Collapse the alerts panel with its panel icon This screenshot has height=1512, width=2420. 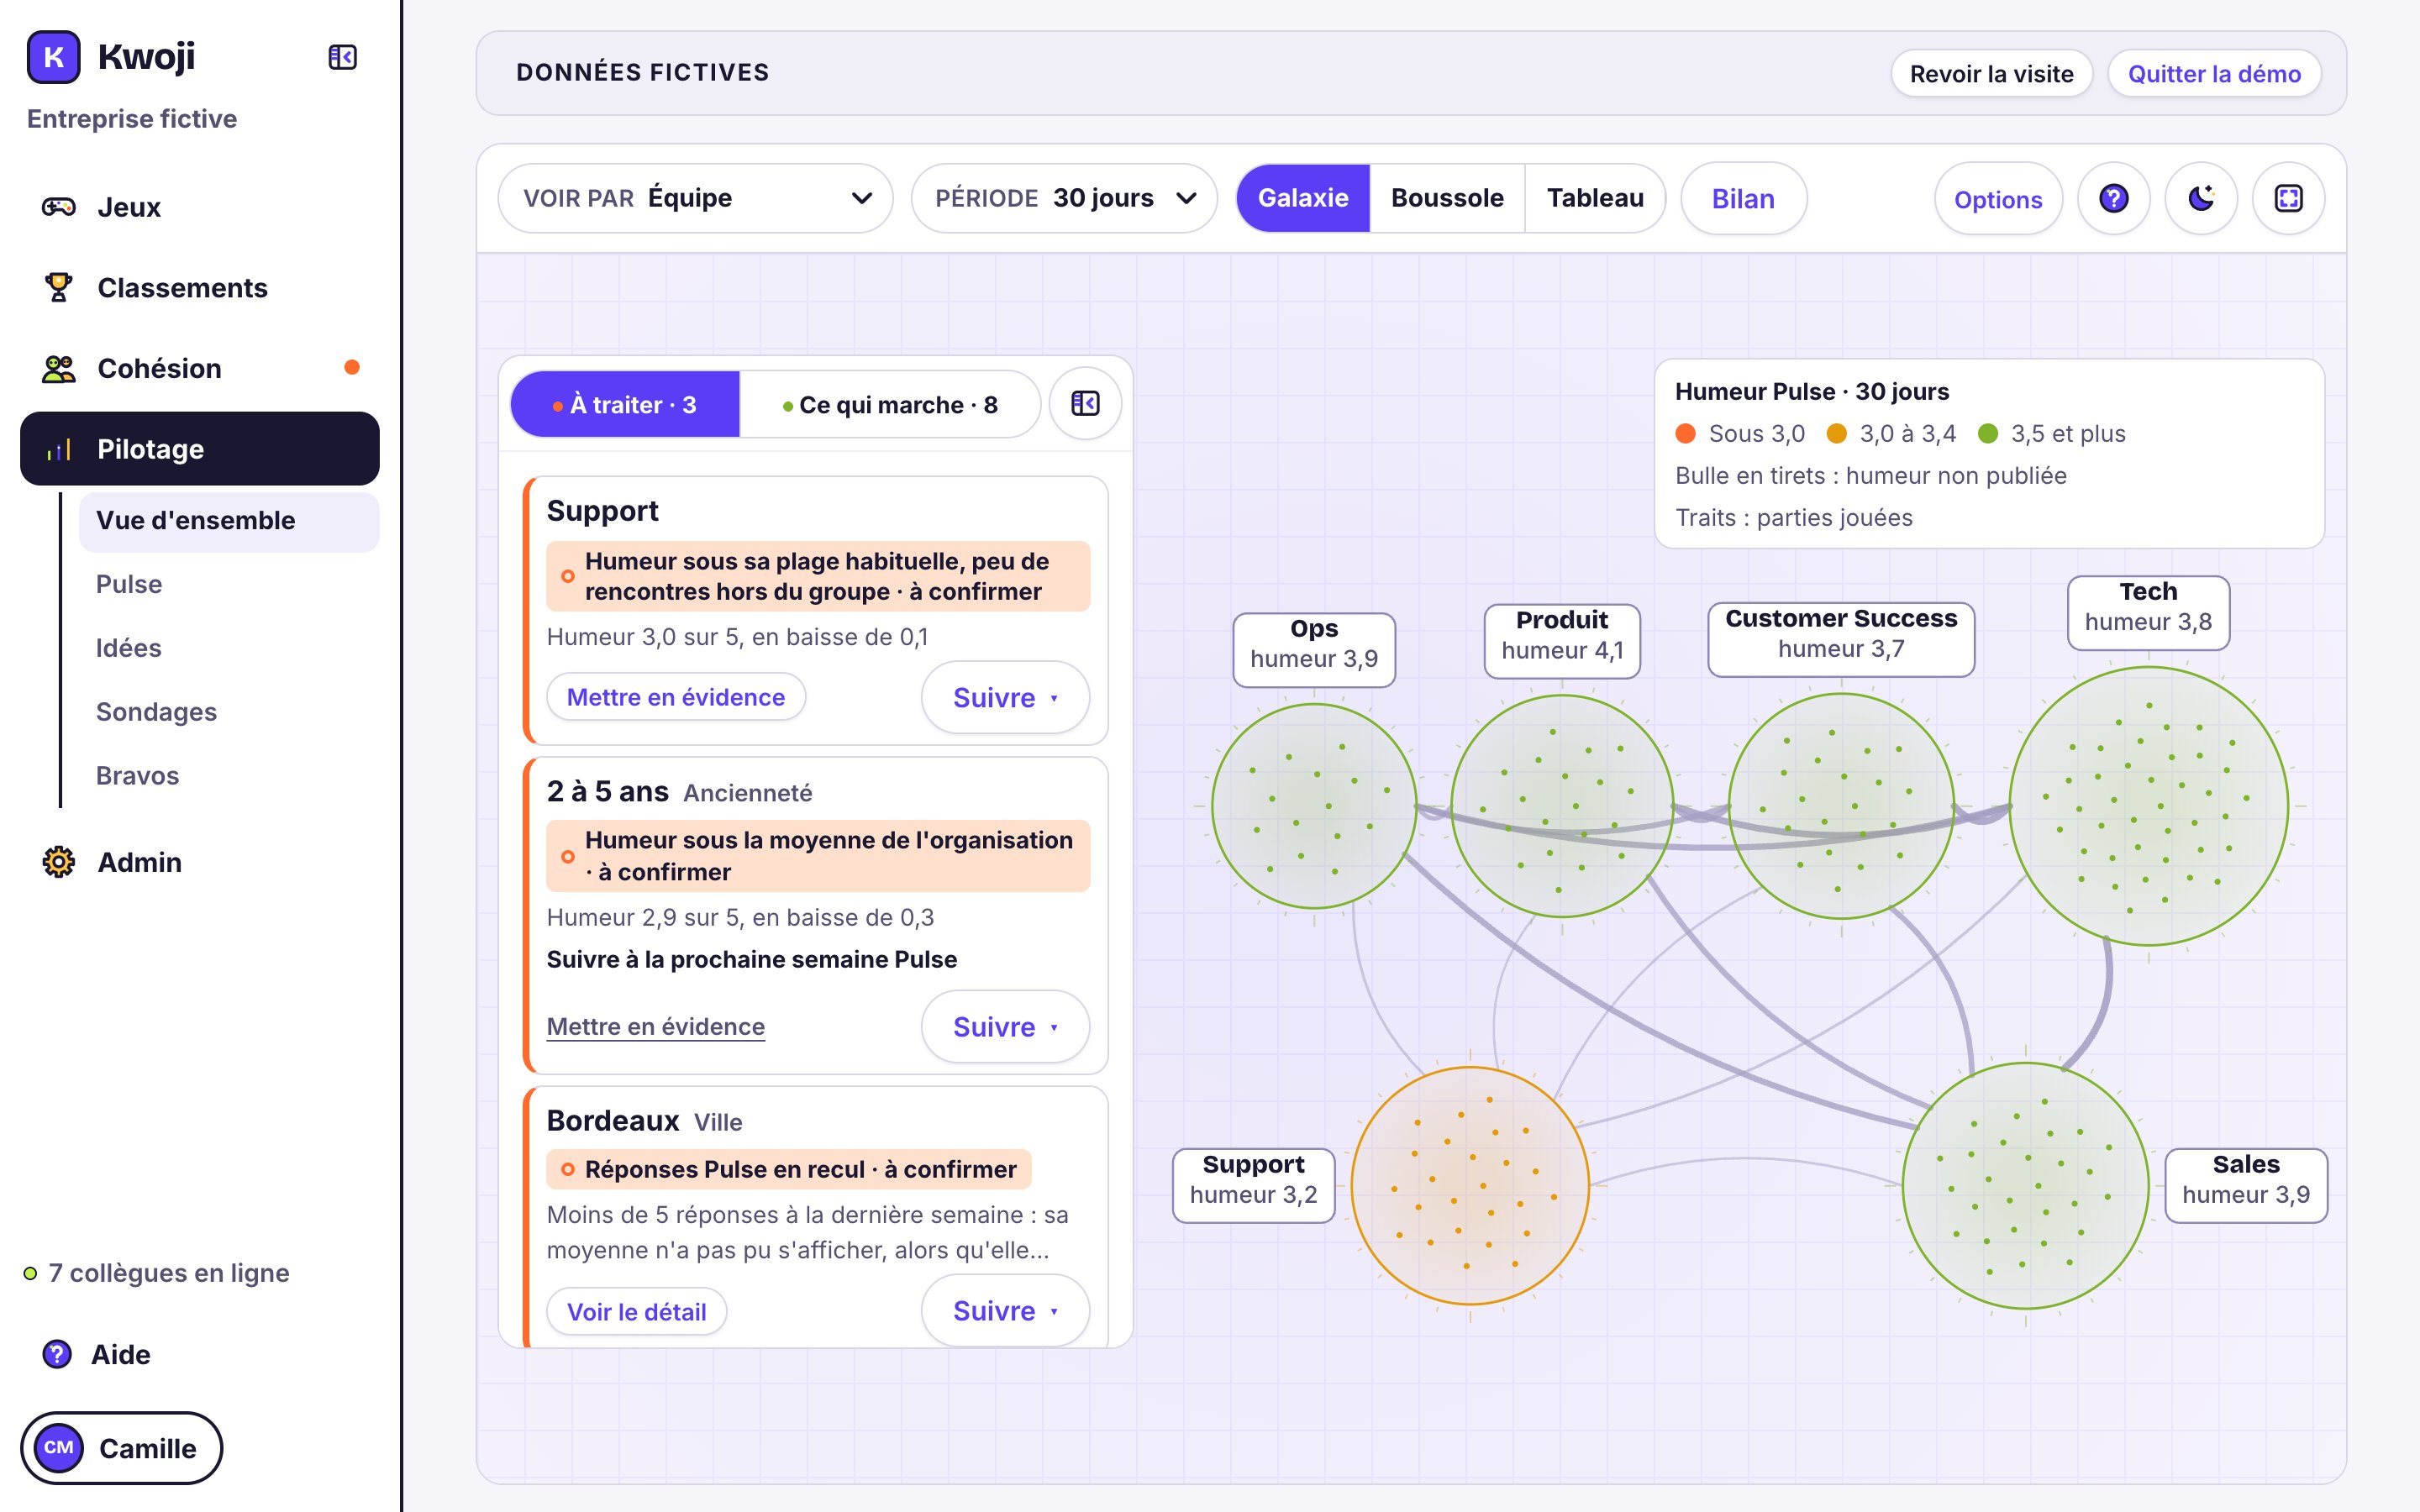click(x=1085, y=403)
